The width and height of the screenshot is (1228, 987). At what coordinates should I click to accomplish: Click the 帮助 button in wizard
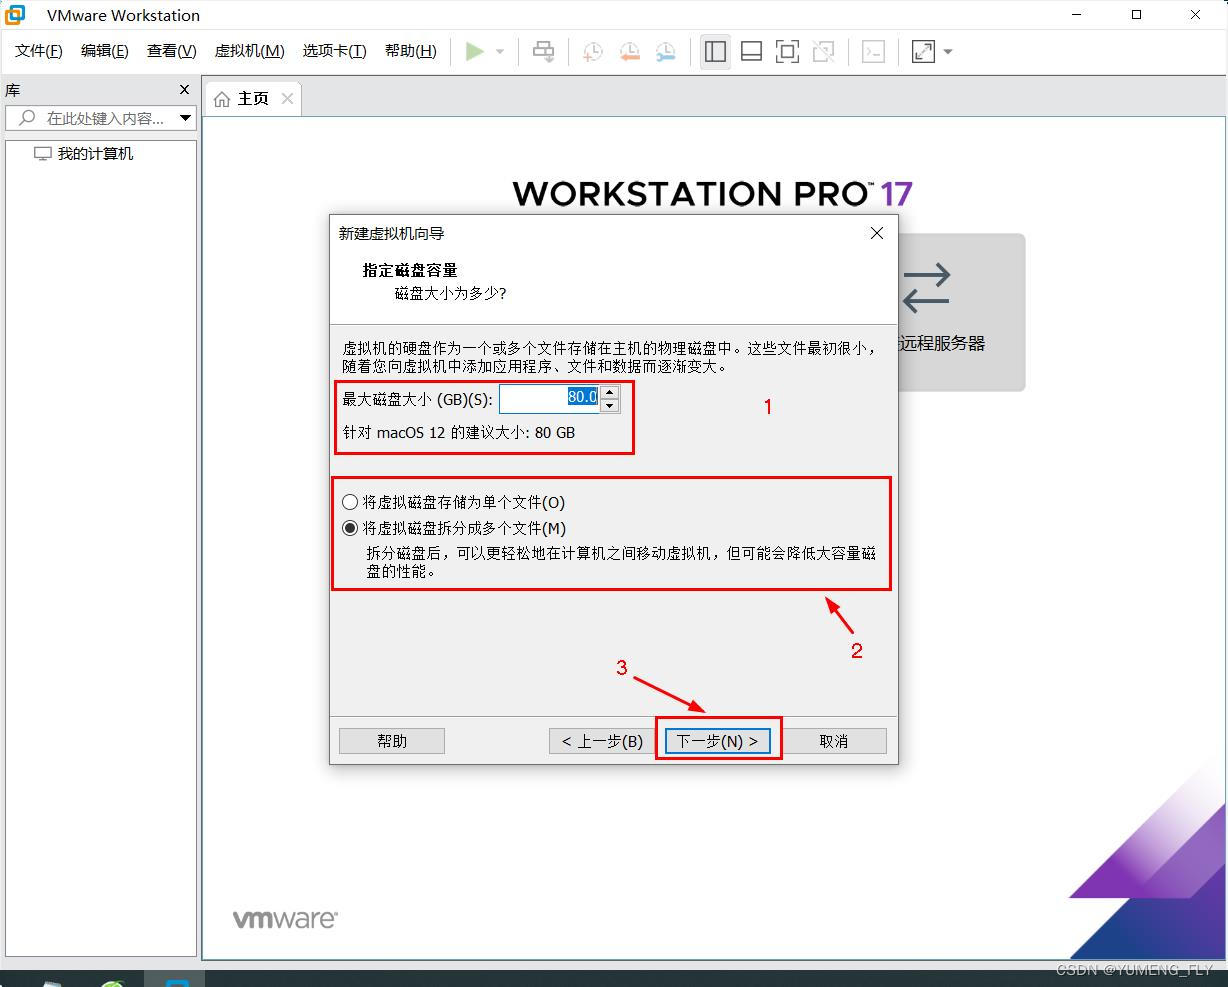[392, 741]
